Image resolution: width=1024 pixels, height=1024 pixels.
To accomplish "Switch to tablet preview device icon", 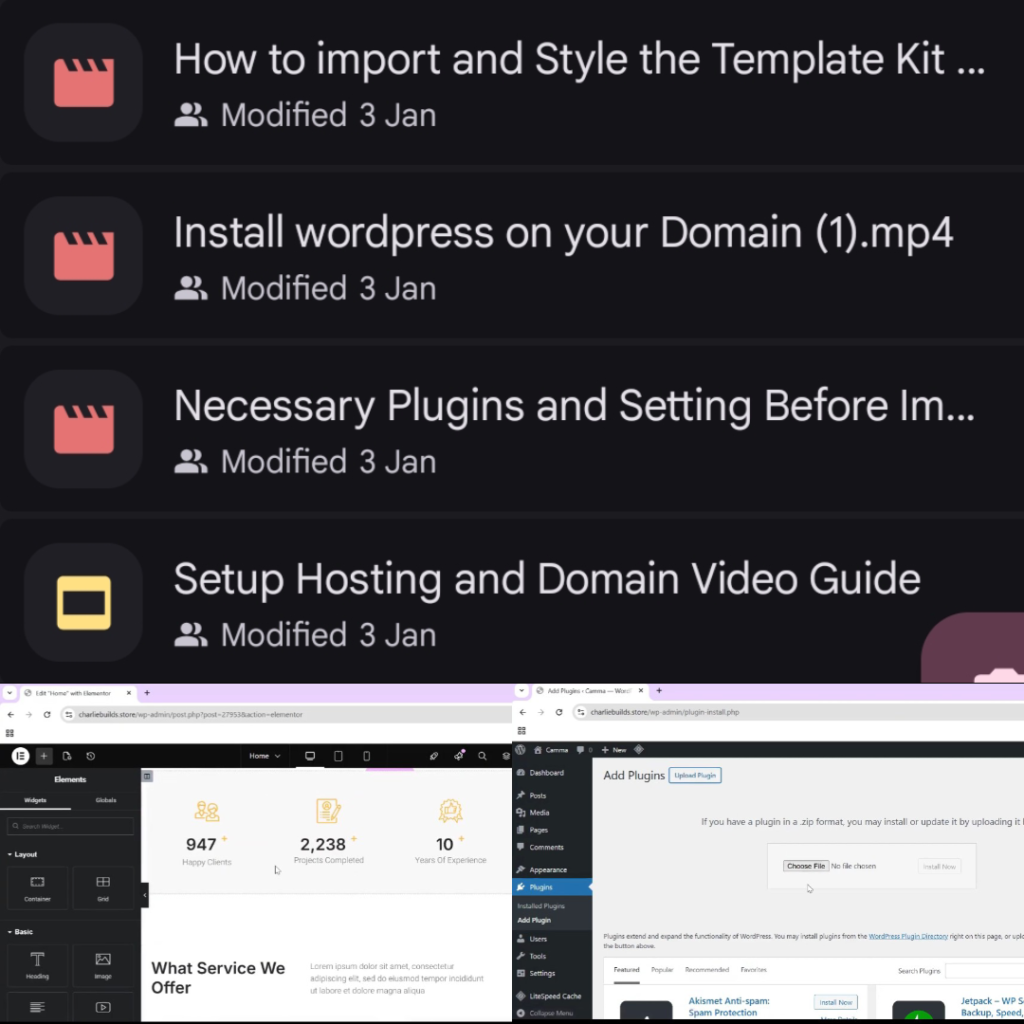I will tap(338, 756).
